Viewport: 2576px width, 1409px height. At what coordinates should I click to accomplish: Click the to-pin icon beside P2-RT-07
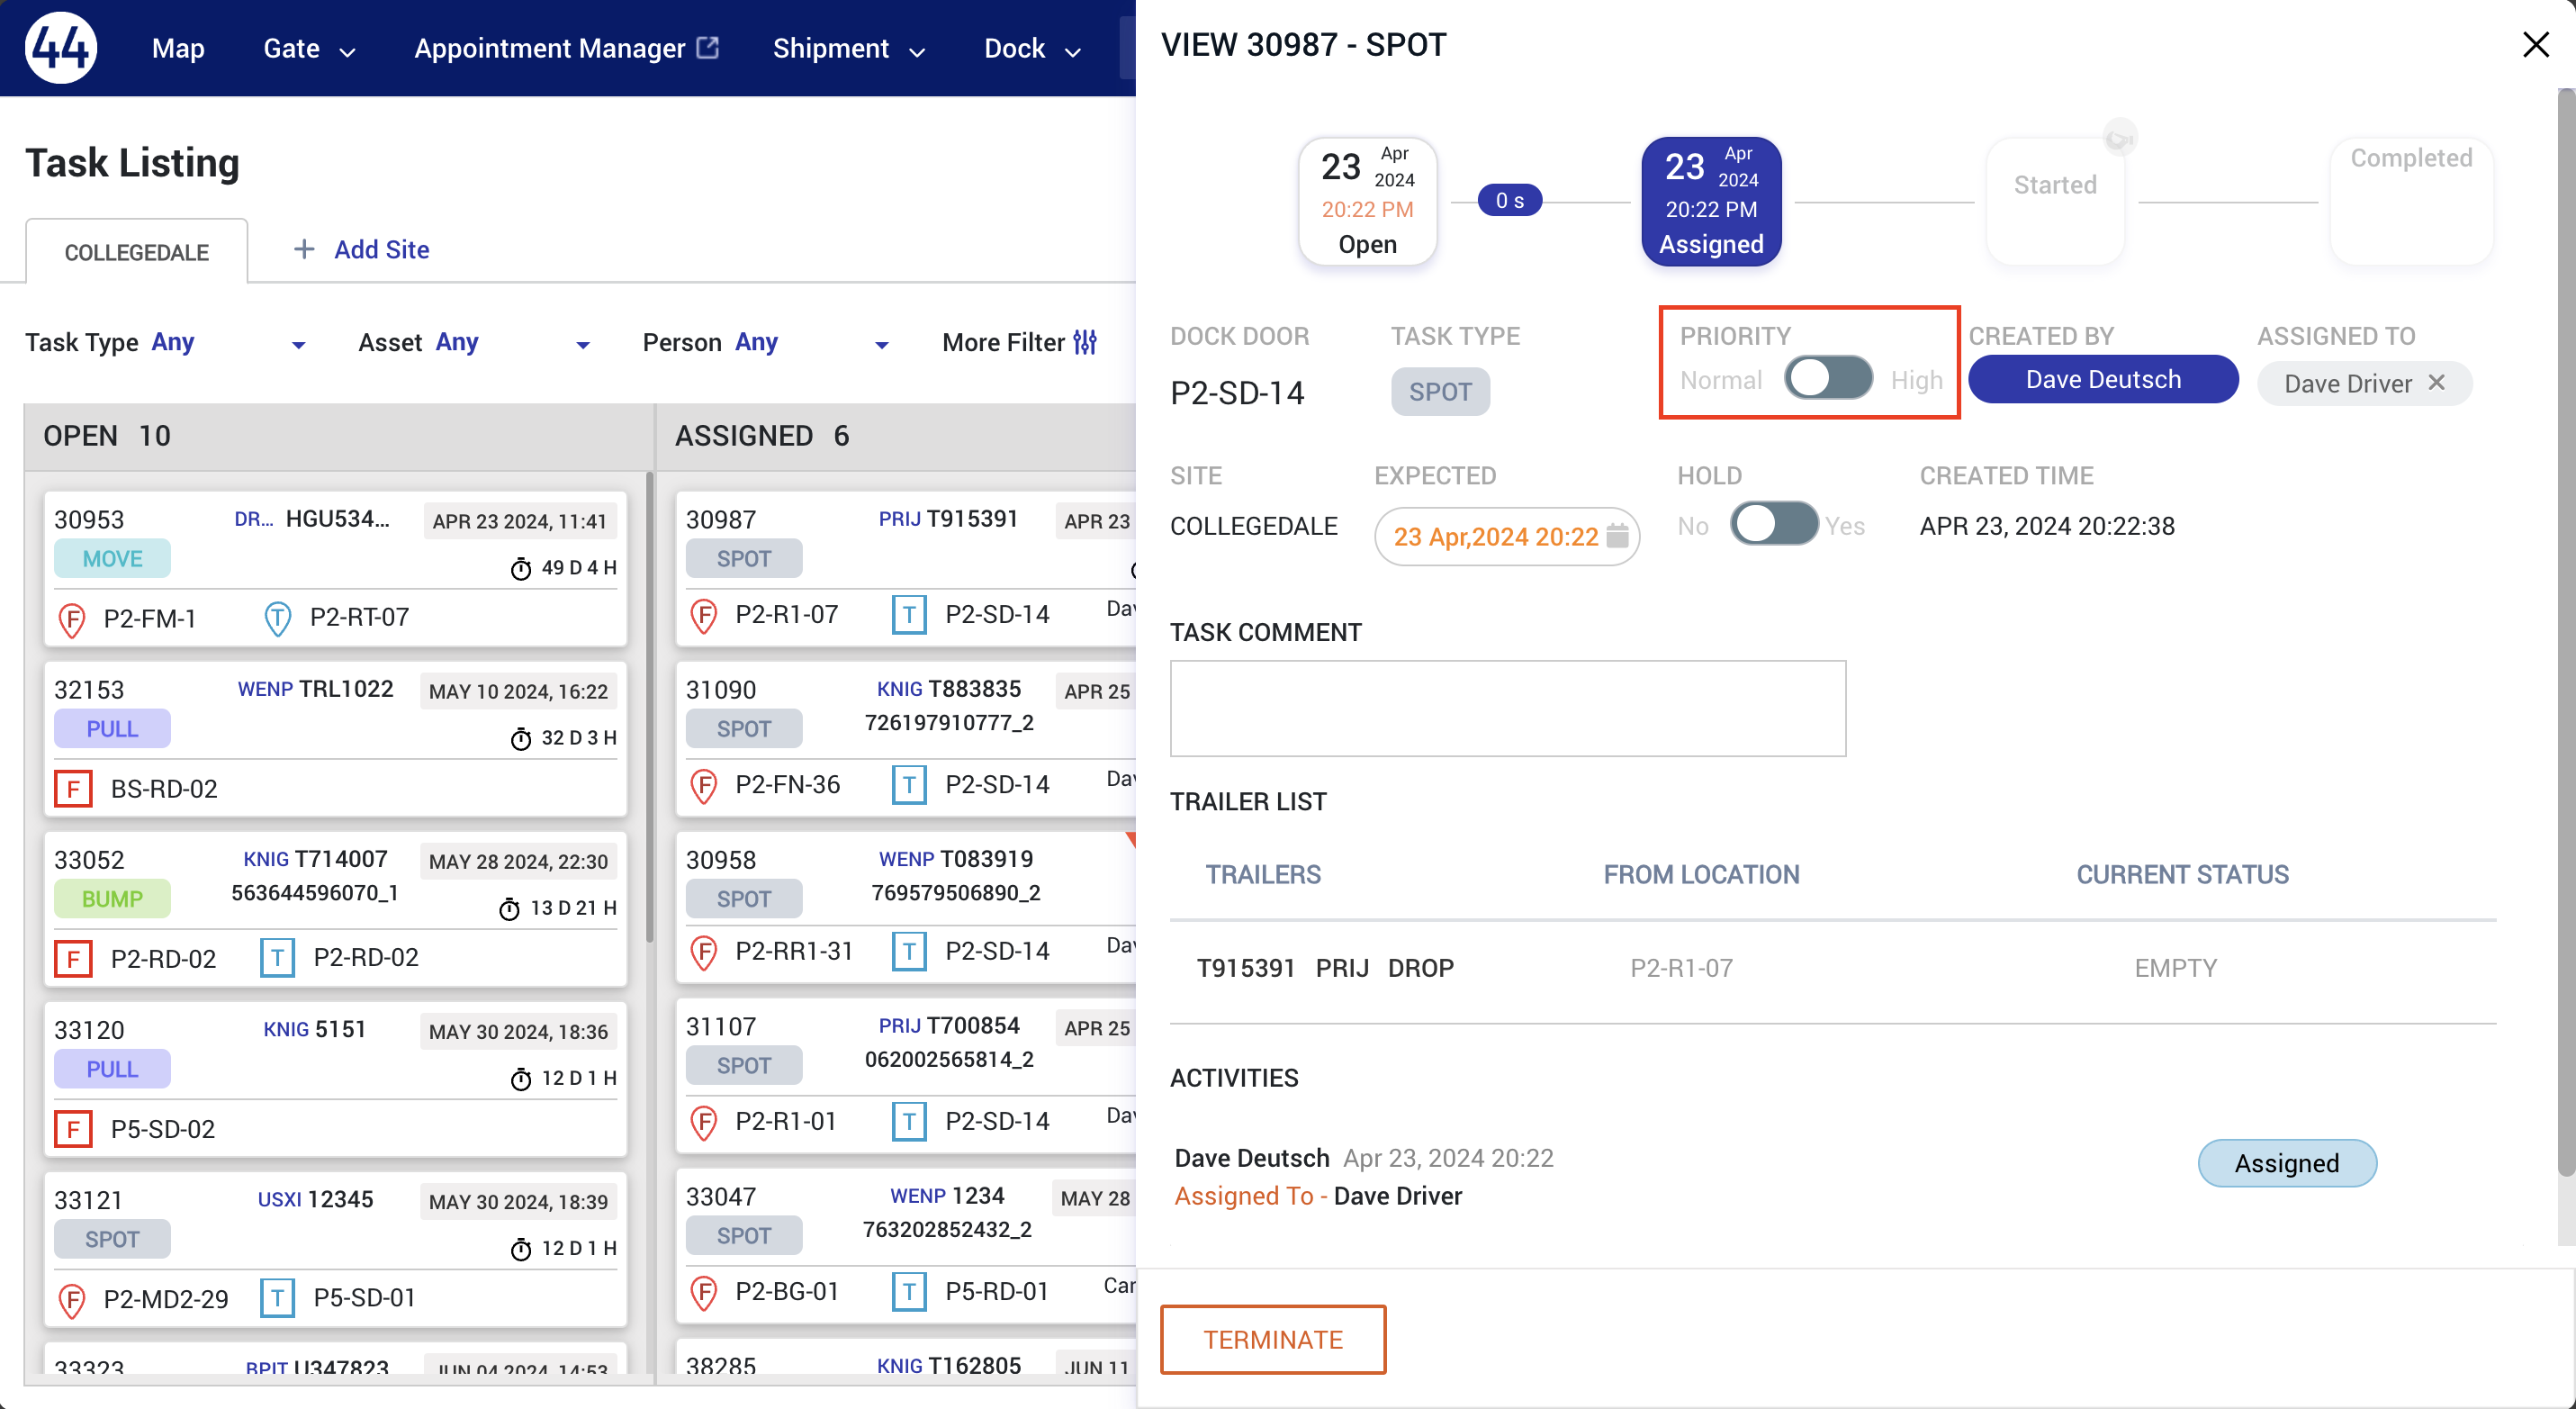coord(277,618)
